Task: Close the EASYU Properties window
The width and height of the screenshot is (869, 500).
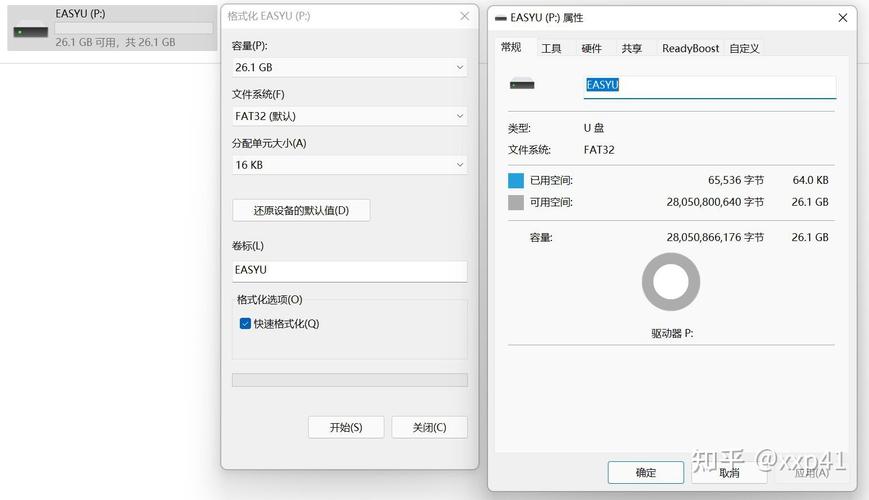Action: pyautogui.click(x=842, y=18)
